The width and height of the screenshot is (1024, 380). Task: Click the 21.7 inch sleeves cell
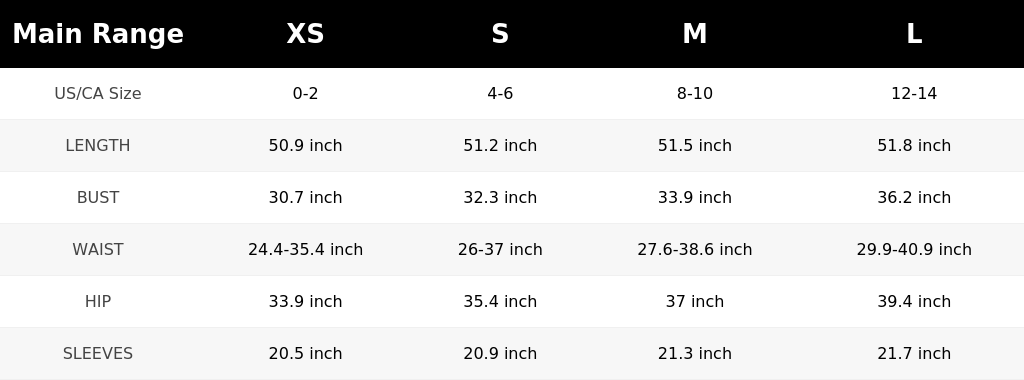(x=914, y=353)
